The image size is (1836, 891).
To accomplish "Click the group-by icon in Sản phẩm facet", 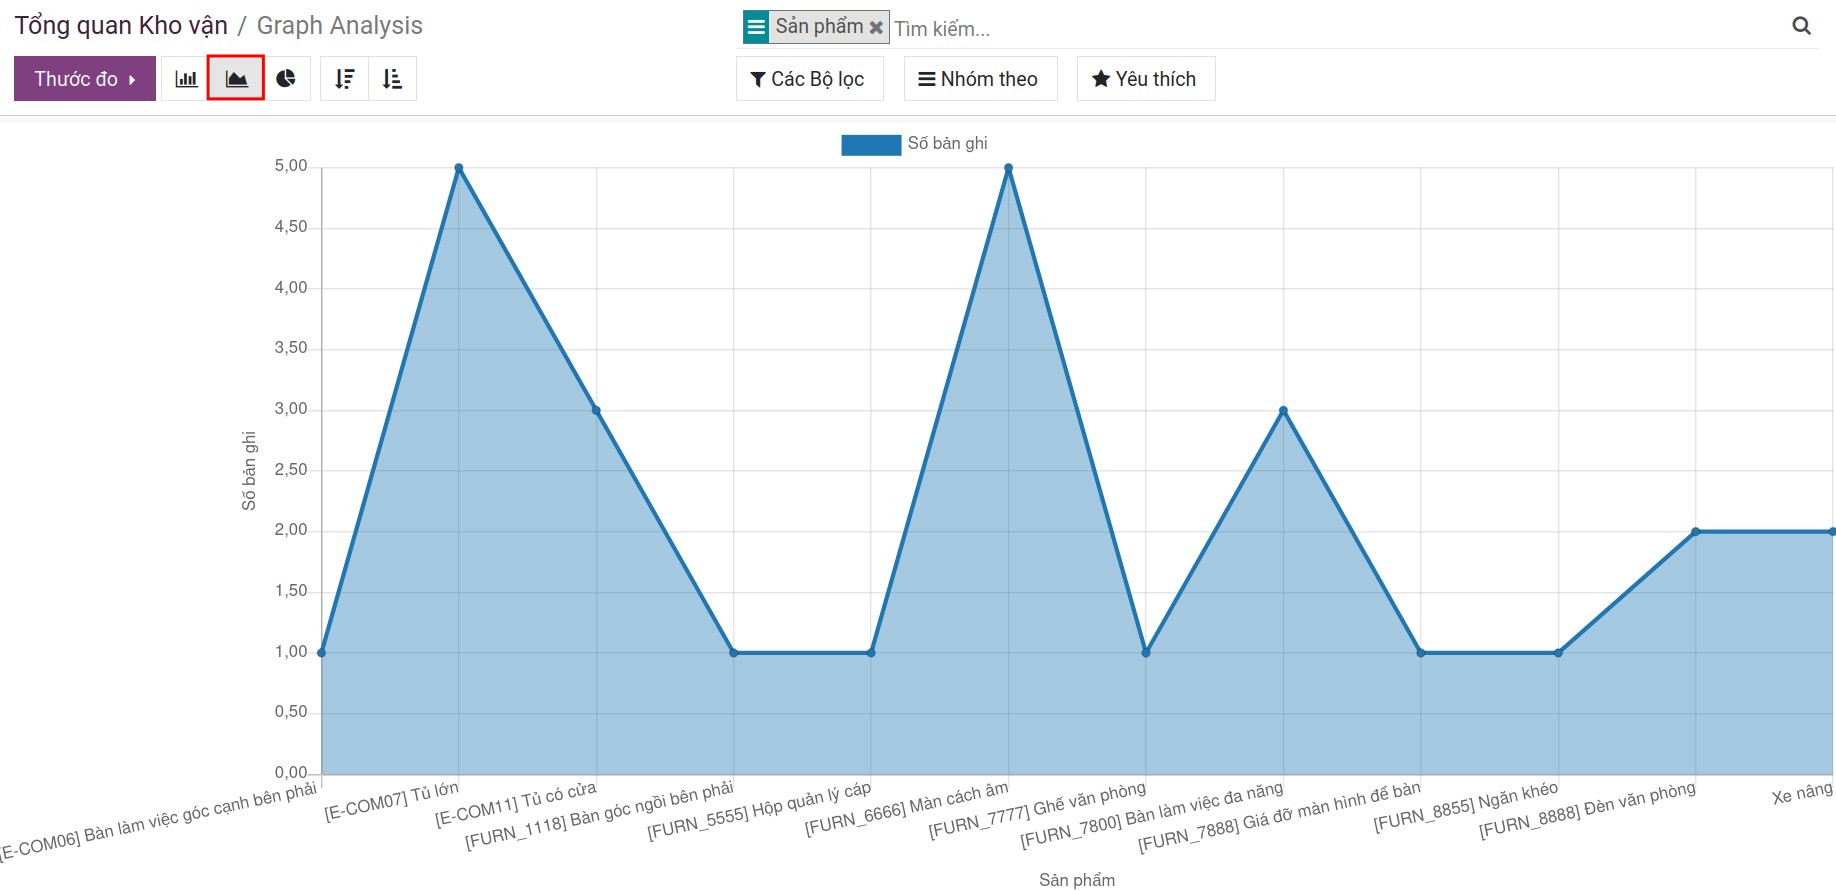I will 756,27.
